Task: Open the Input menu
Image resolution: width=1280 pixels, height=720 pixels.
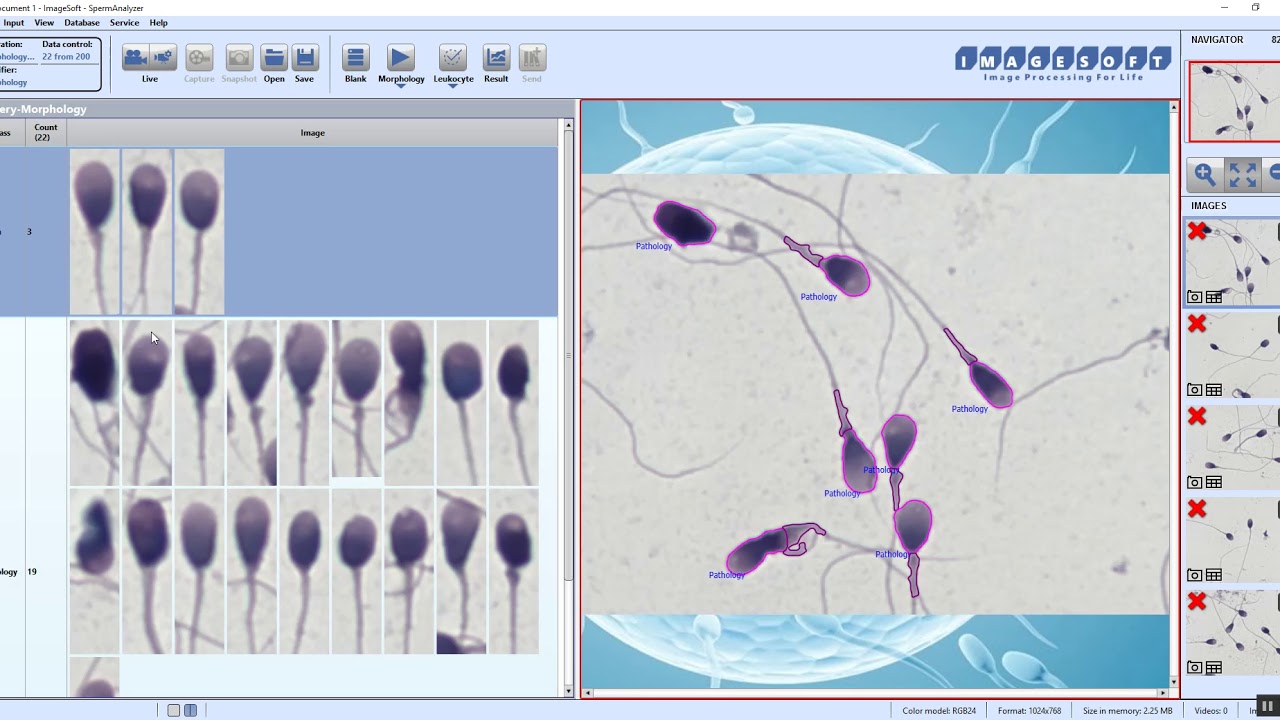Action: (13, 22)
